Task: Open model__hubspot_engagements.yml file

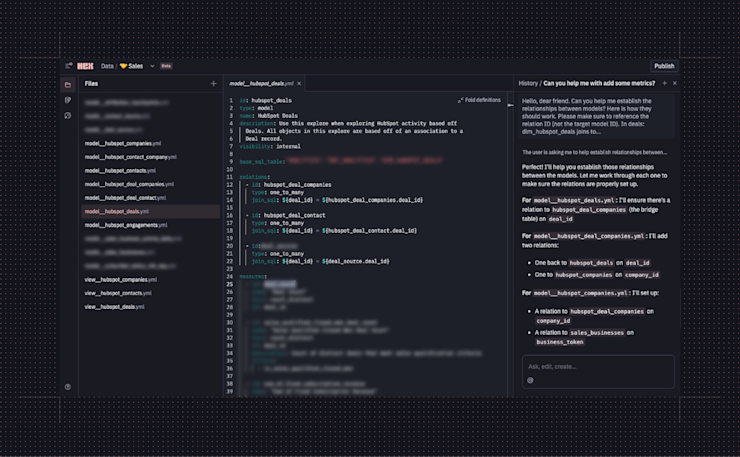Action: tap(126, 225)
